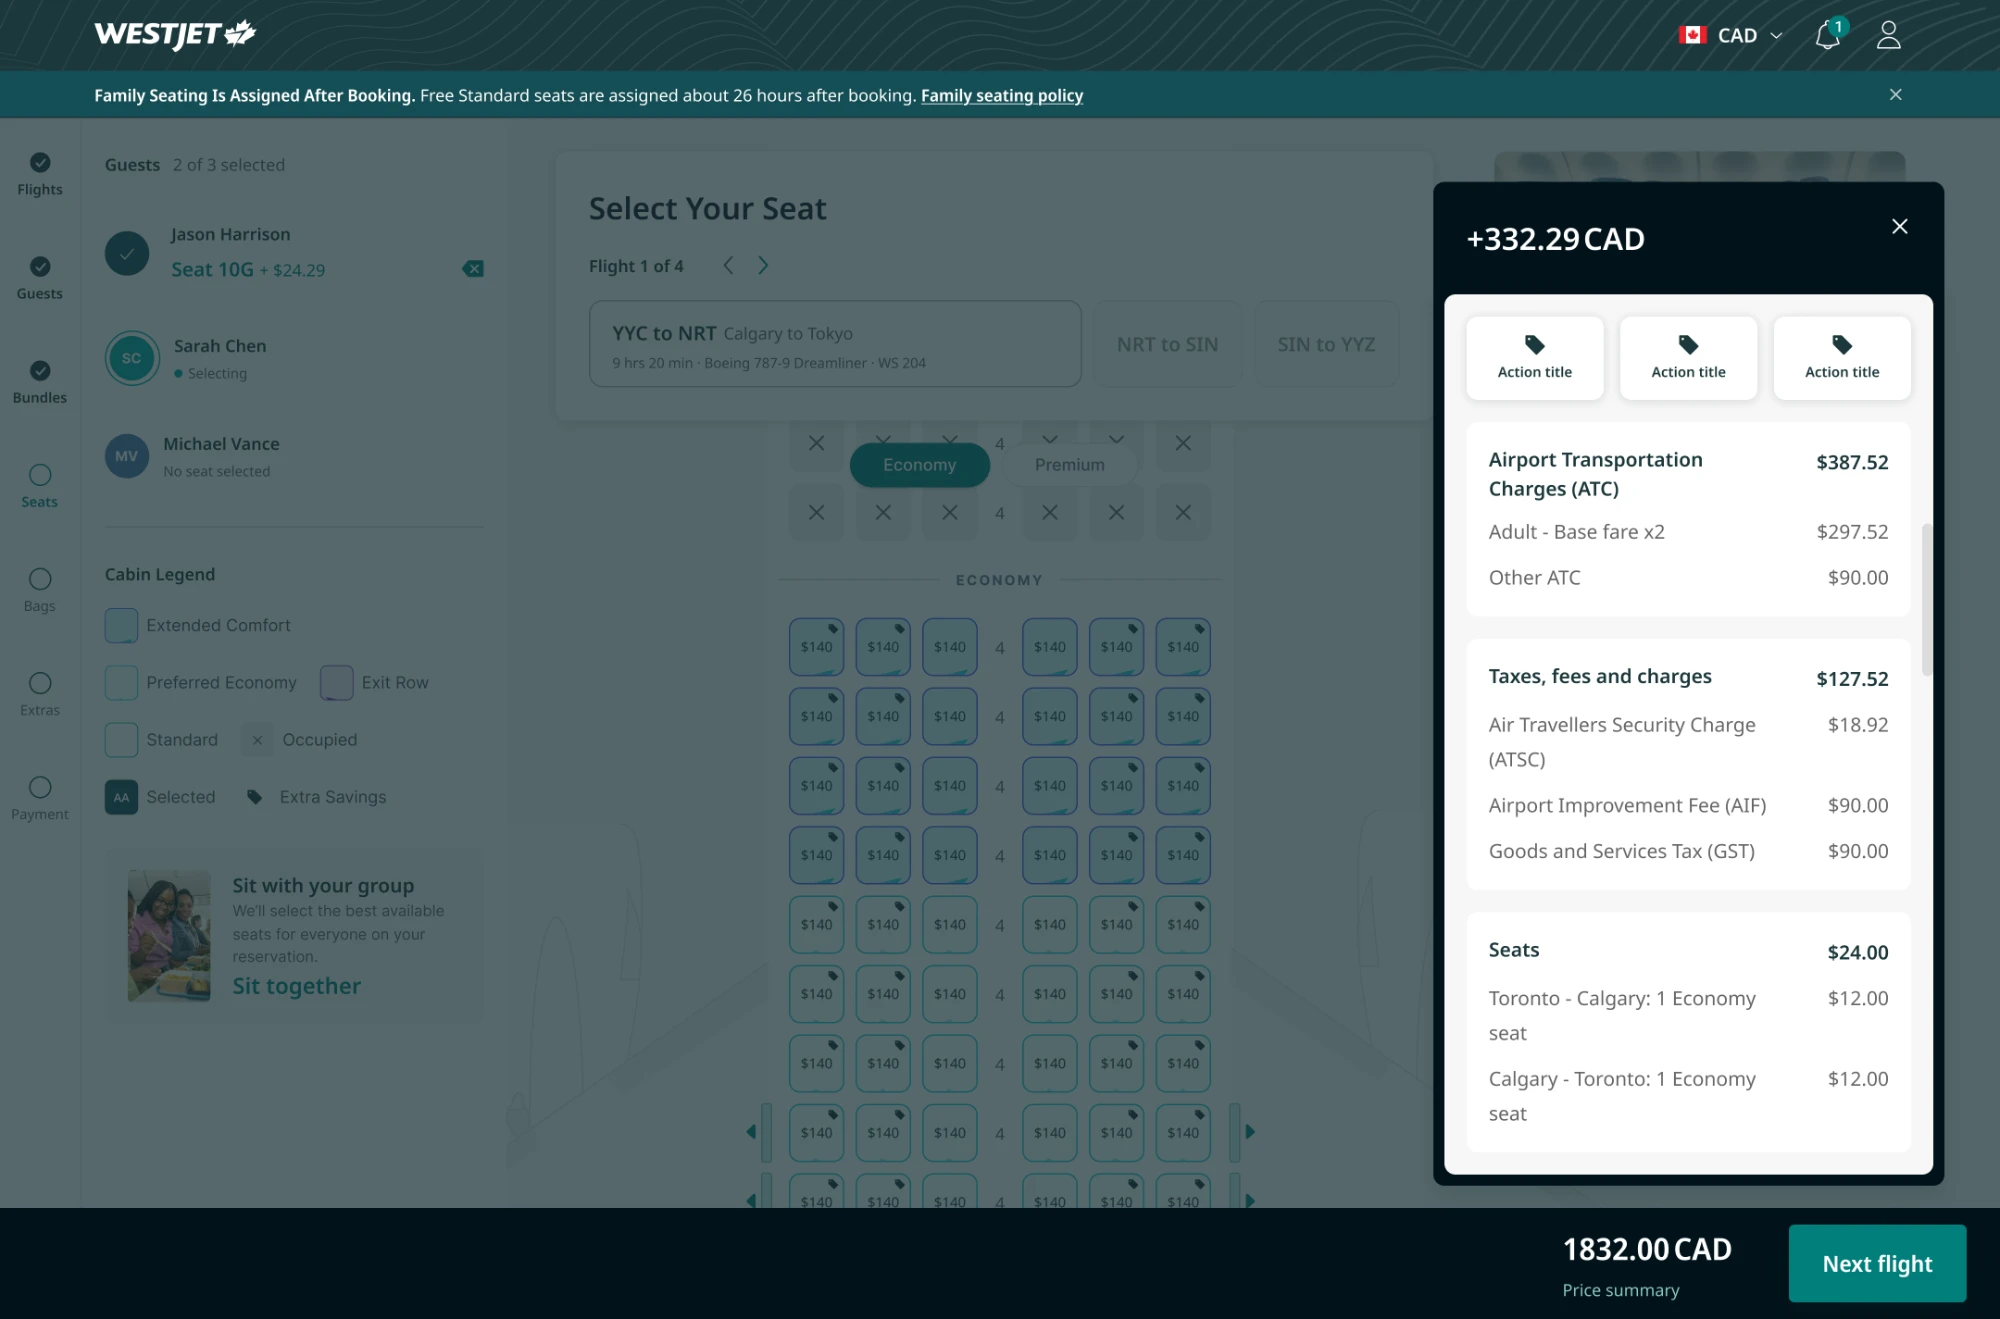This screenshot has height=1319, width=2000.
Task: Expand the Seats price section
Action: (1688, 951)
